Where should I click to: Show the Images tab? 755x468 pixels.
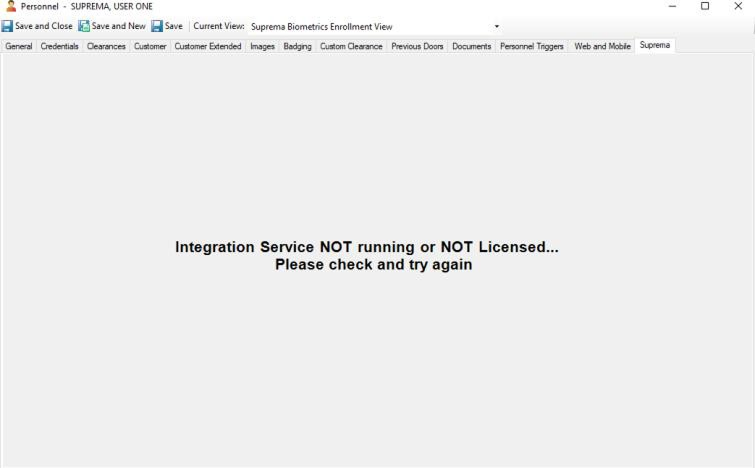[x=262, y=46]
